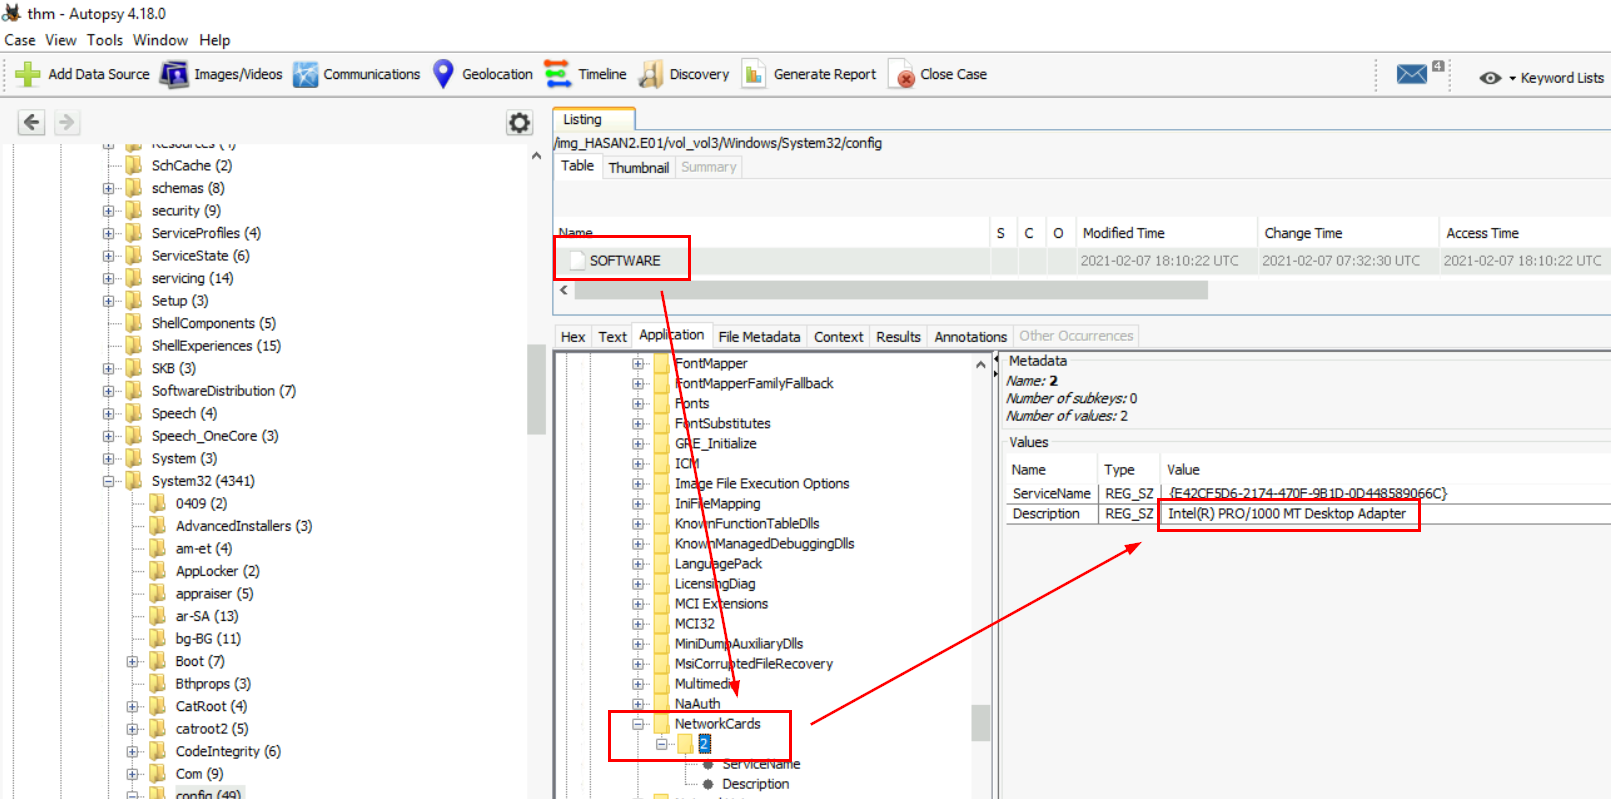
Task: Go back with the left arrow button
Action: pos(32,122)
